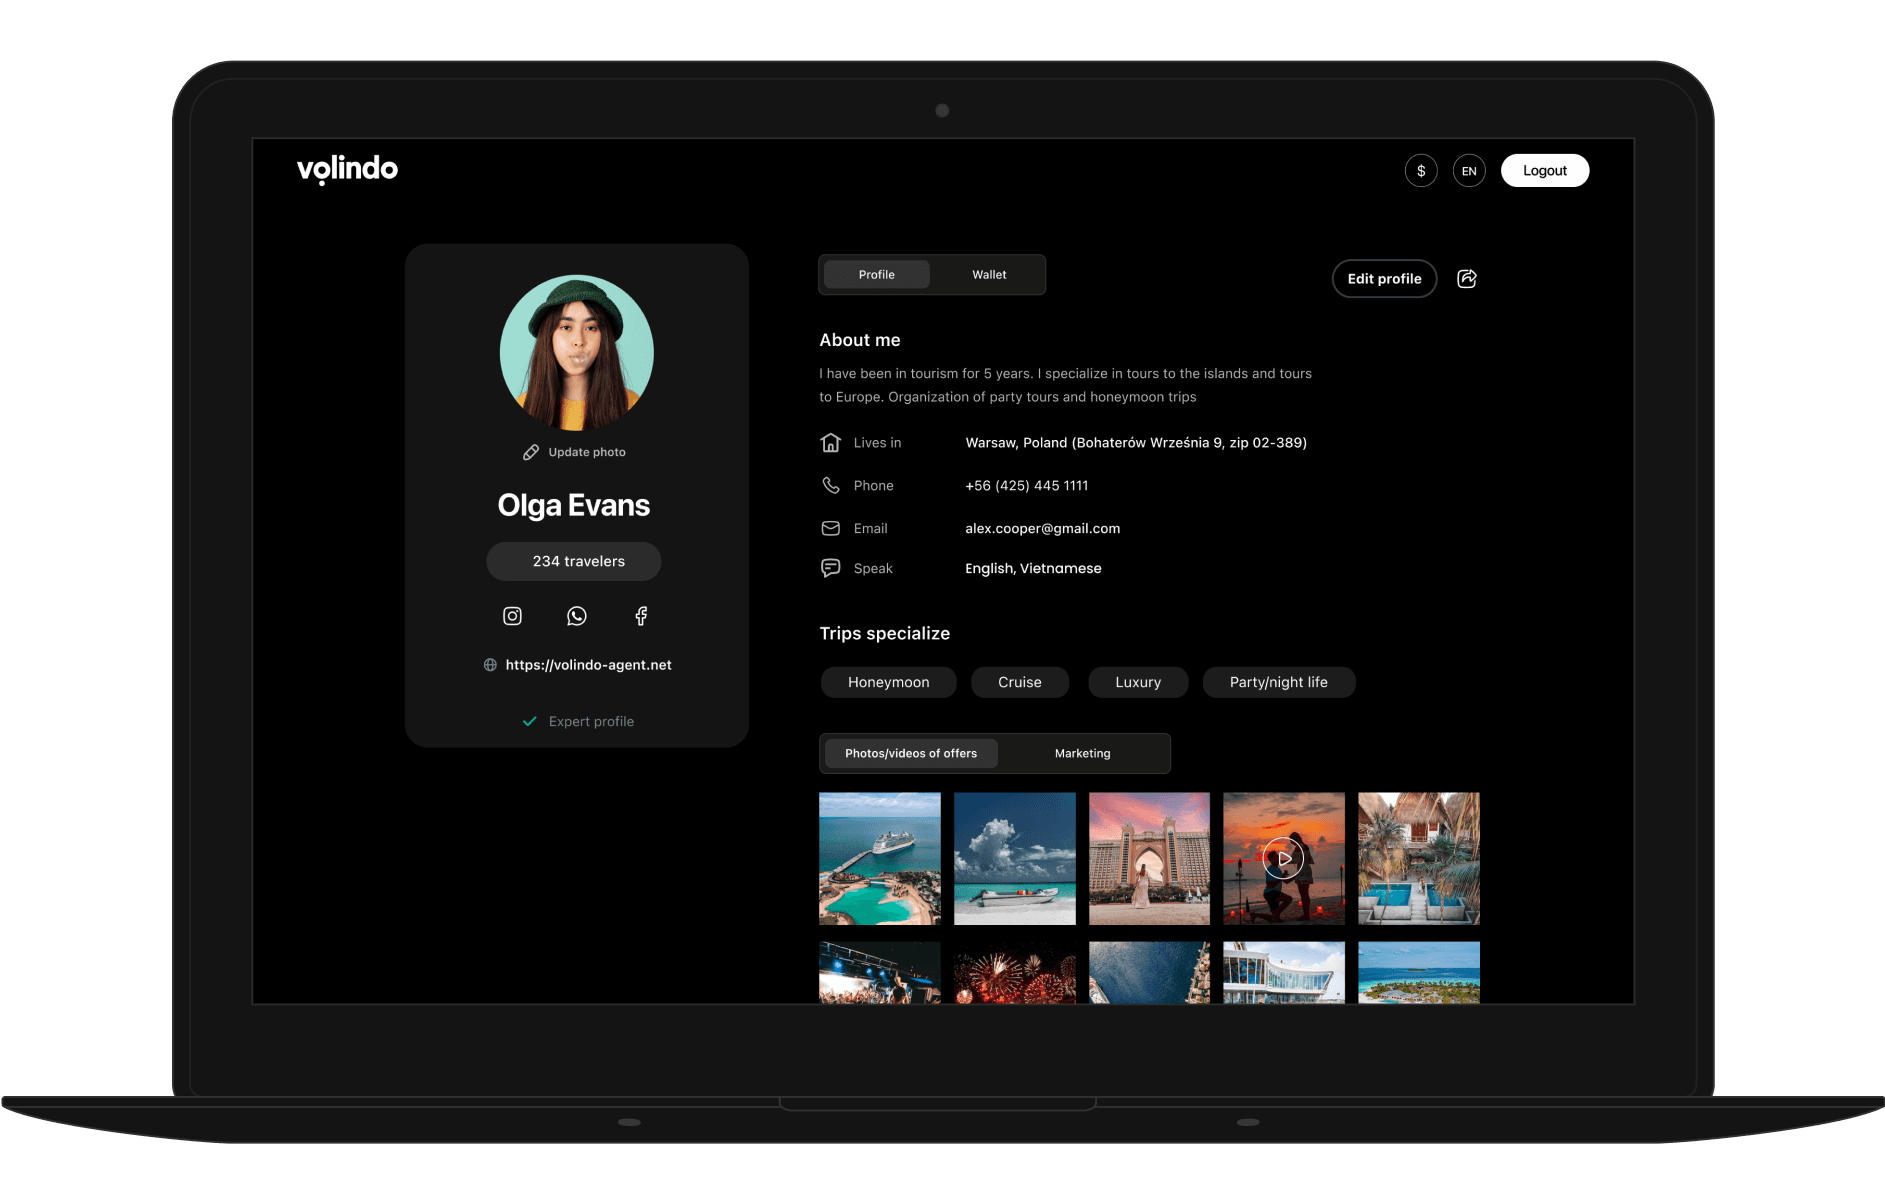The image size is (1885, 1204).
Task: Click the volindo logo
Action: 347,169
